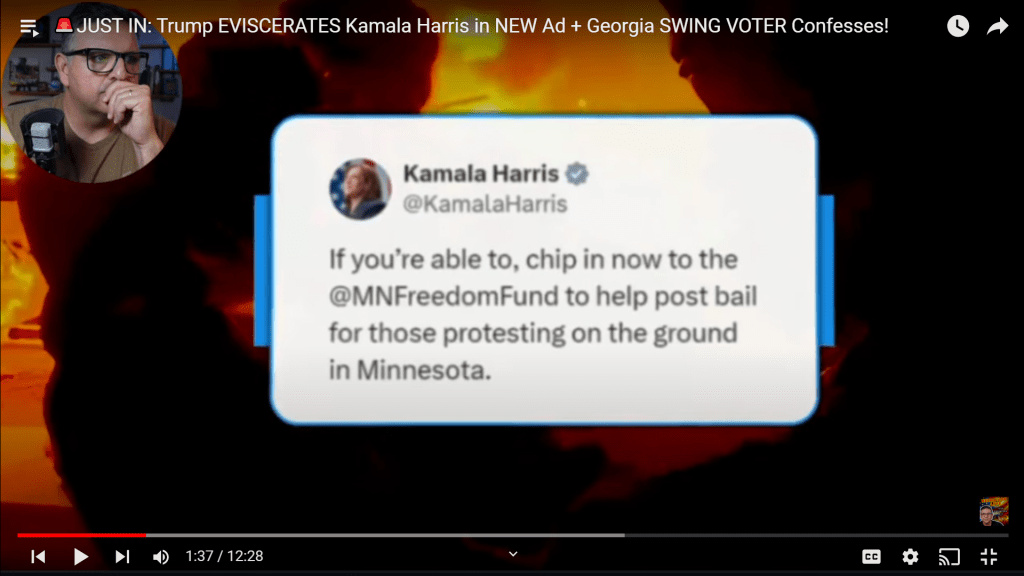Expand the chevron below the progress bar

513,554
